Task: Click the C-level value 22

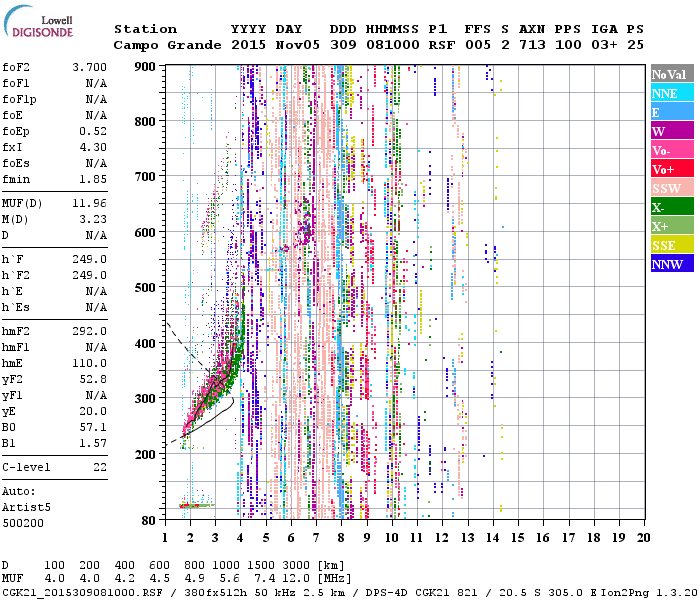Action: 100,467
